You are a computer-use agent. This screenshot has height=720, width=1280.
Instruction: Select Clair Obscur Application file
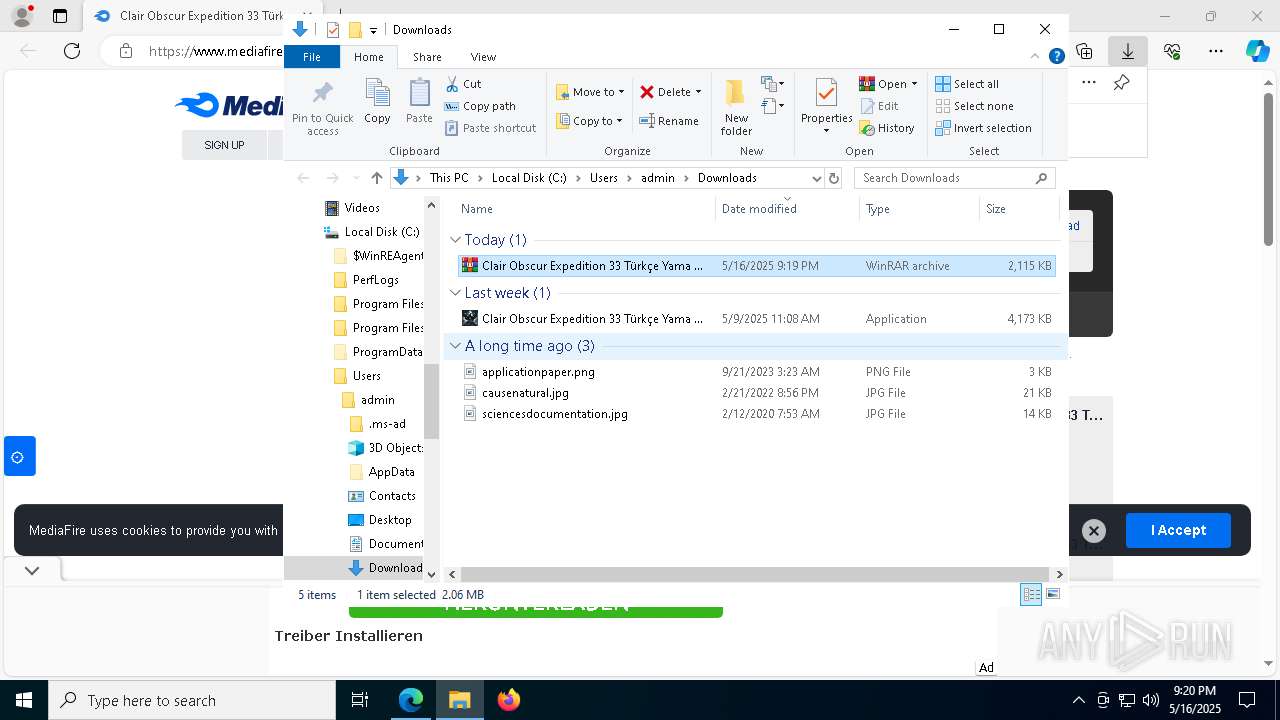pyautogui.click(x=756, y=319)
